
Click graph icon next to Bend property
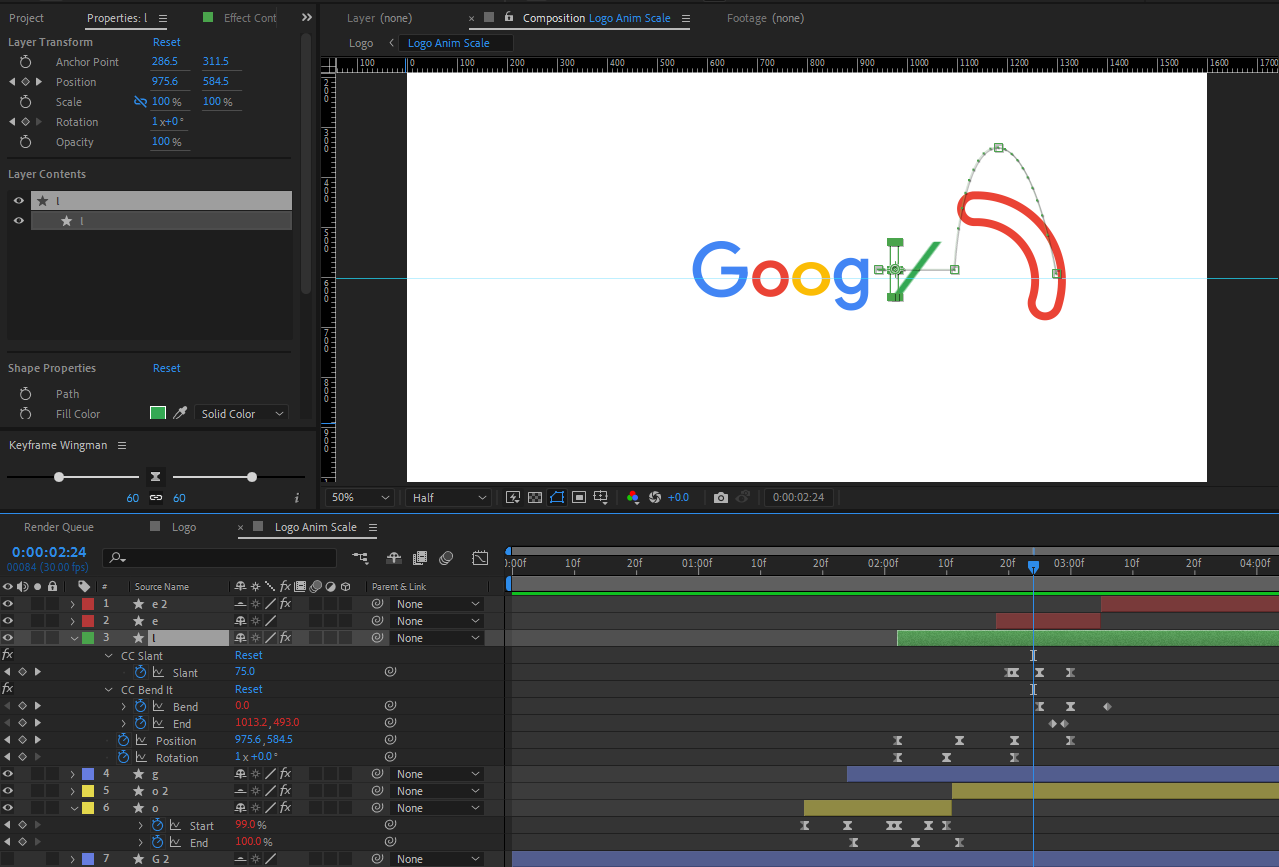[157, 707]
